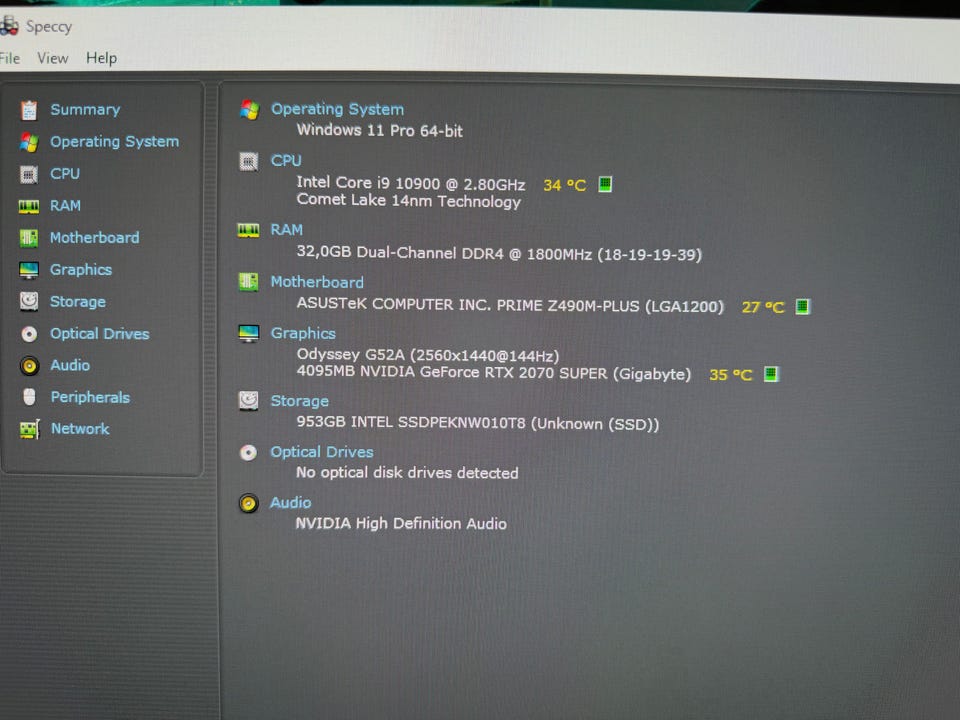Image resolution: width=960 pixels, height=720 pixels.
Task: Click the 953GB INTEL SSDPEKNW010T8 storage text
Action: [478, 423]
